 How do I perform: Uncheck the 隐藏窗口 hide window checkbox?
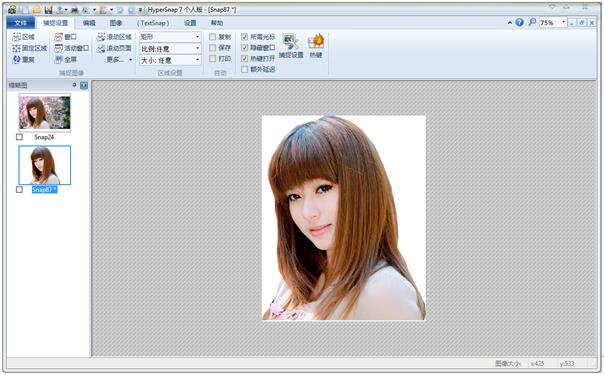[244, 48]
